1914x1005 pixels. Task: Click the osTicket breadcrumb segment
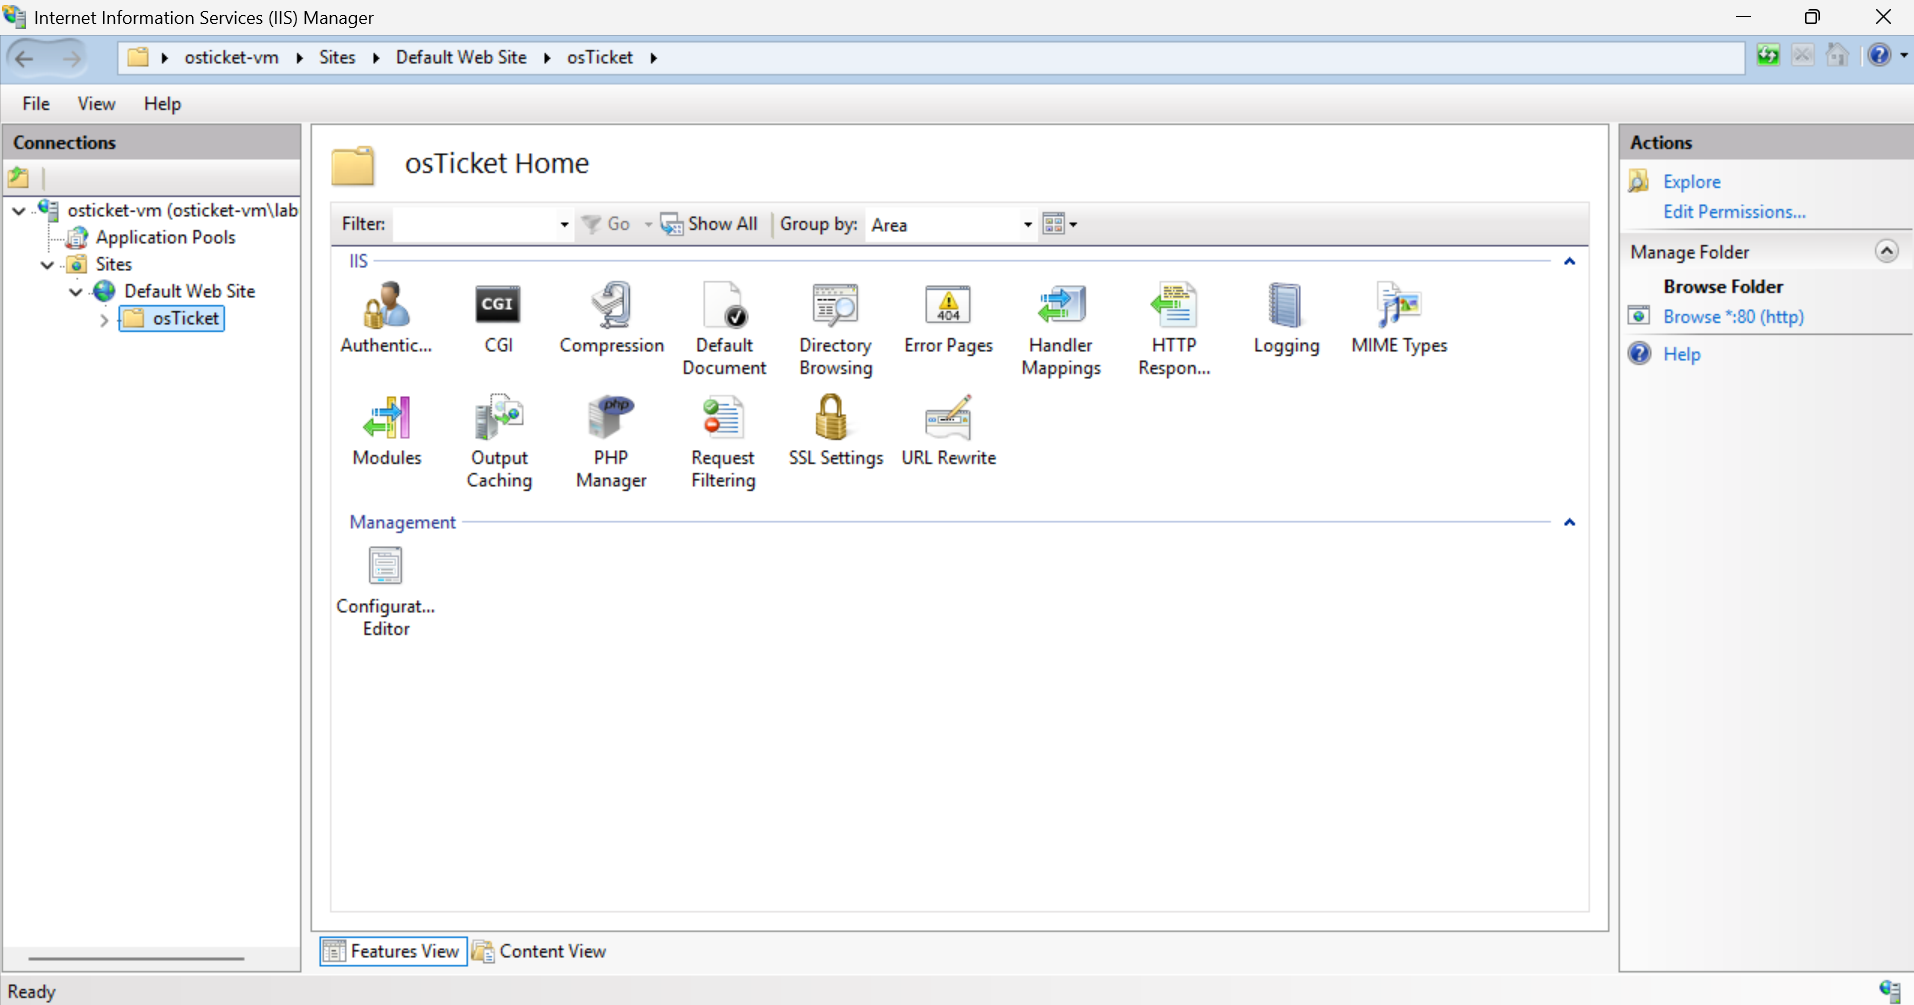(600, 58)
